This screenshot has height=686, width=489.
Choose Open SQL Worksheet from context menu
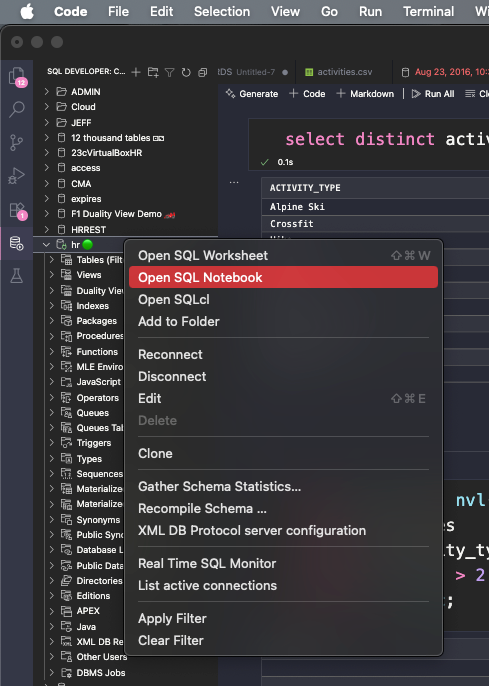(283, 256)
